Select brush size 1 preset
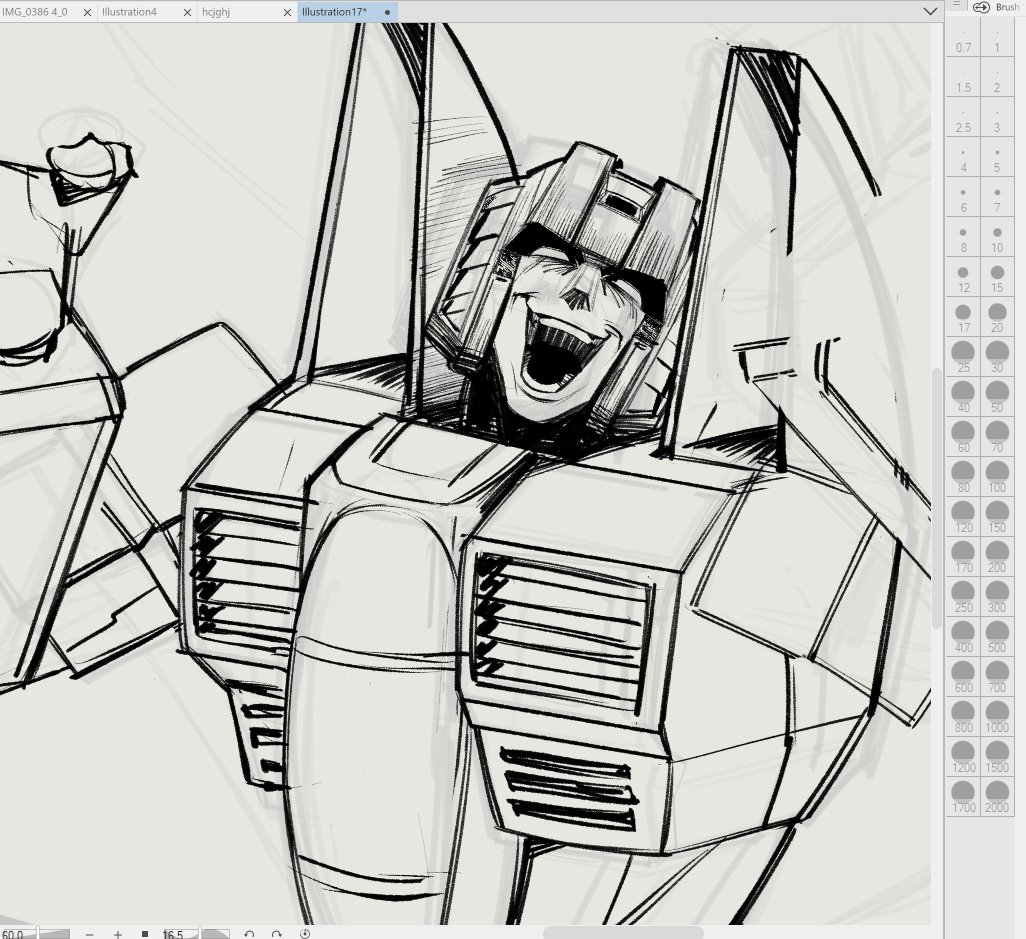This screenshot has width=1026, height=939. (x=997, y=39)
